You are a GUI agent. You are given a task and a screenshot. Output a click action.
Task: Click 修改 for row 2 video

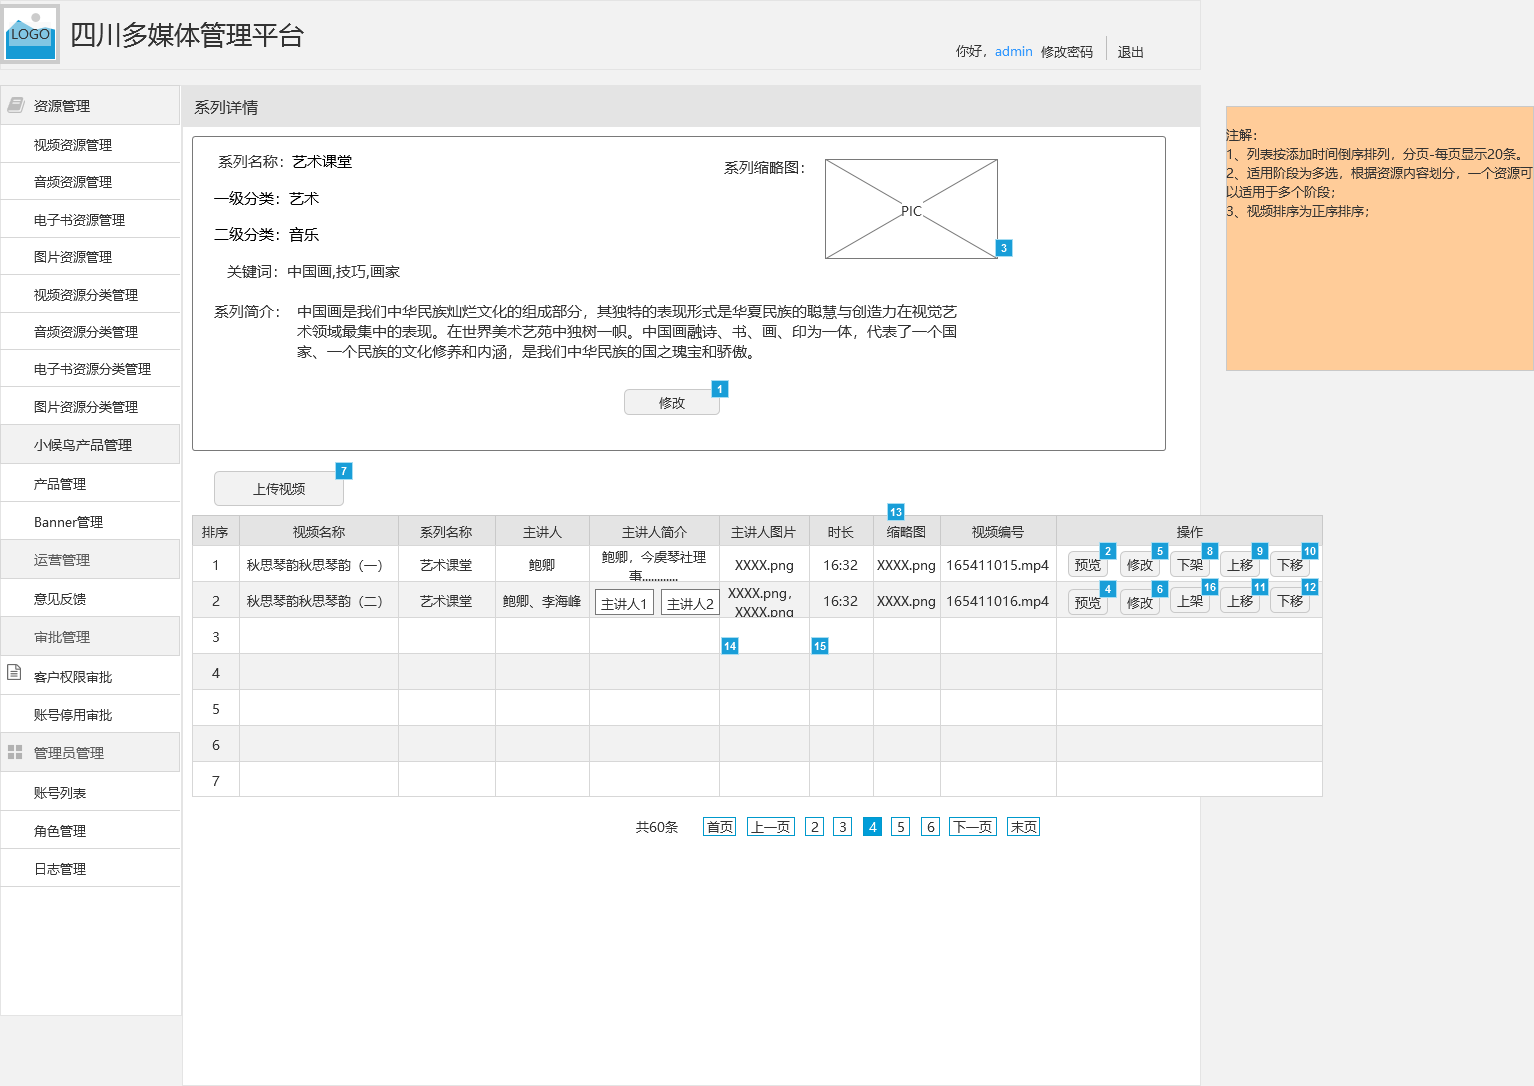point(1140,601)
